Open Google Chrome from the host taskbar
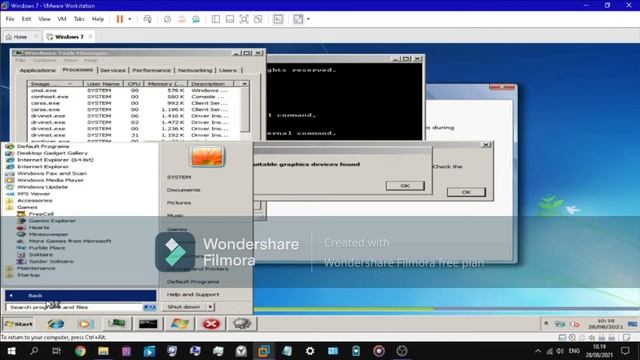The height and width of the screenshot is (360, 640). click(x=80, y=351)
